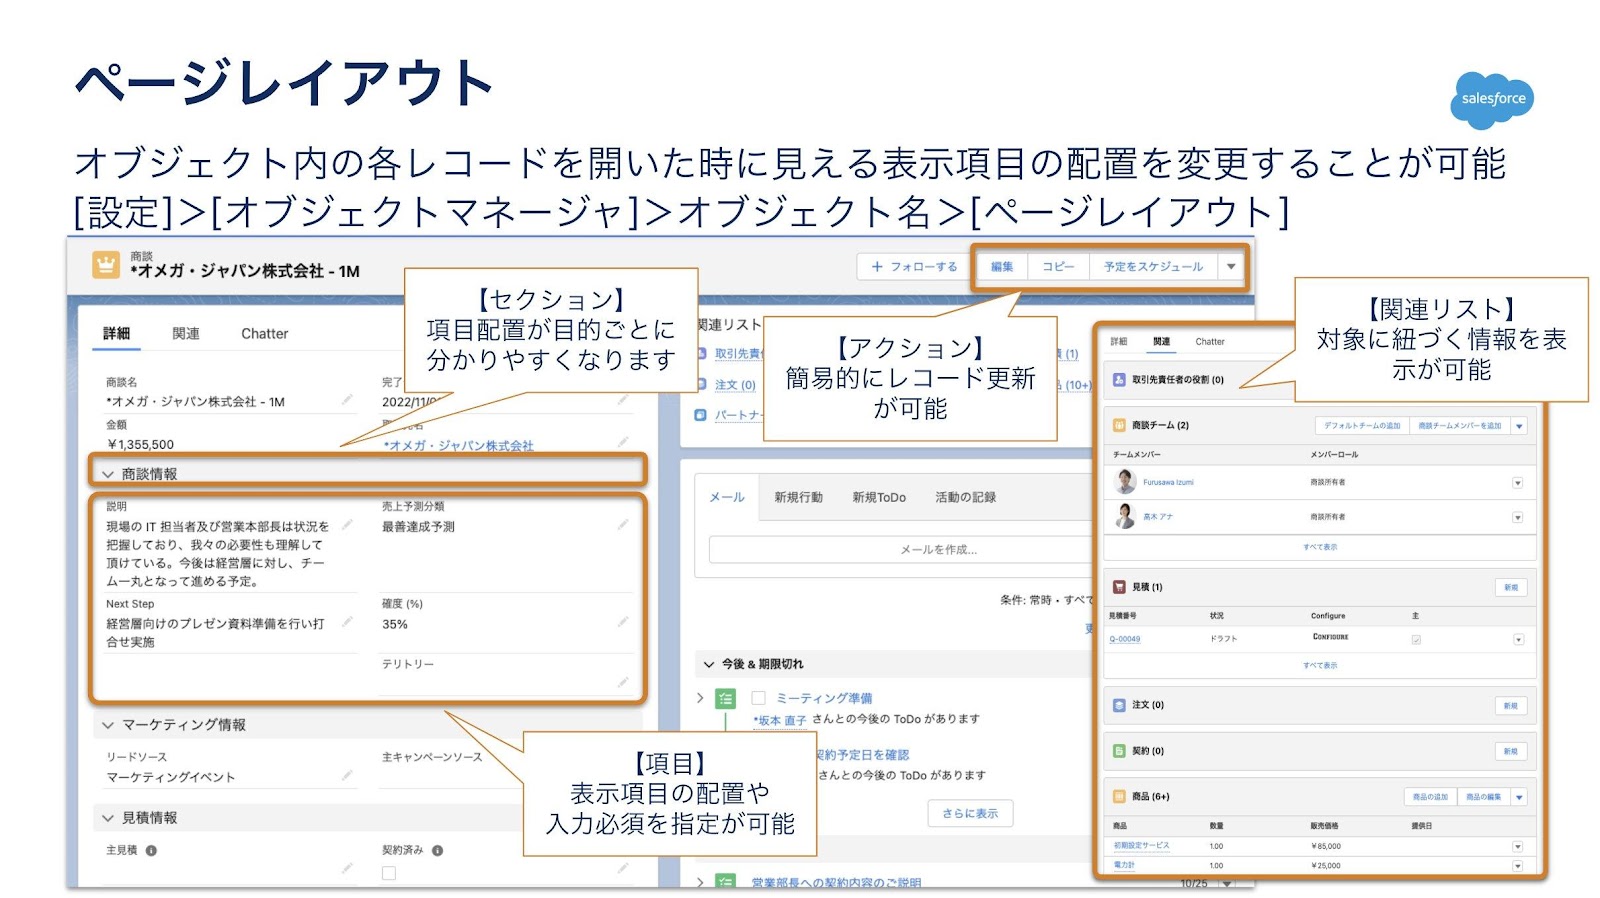Click the pencil icon for the 説明 field
1600x898 pixels.
347,525
